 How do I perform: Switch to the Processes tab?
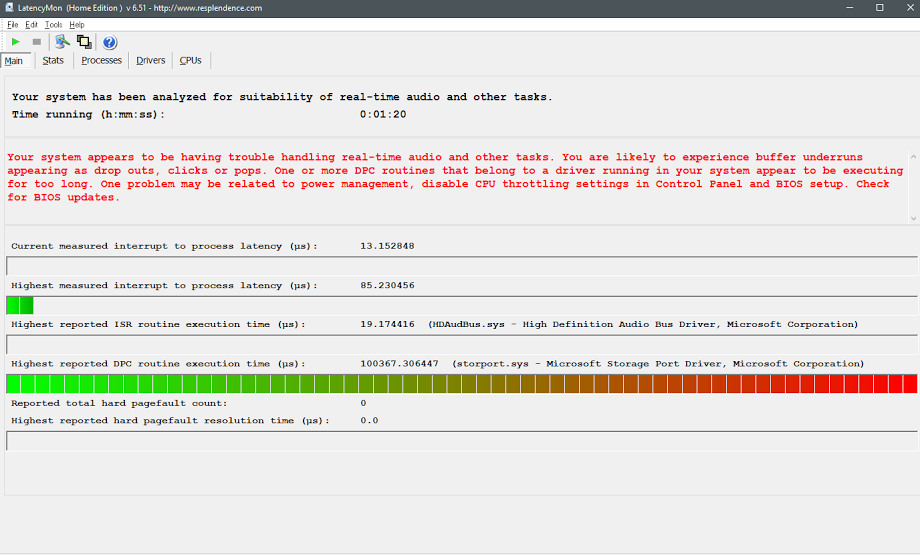(x=102, y=60)
